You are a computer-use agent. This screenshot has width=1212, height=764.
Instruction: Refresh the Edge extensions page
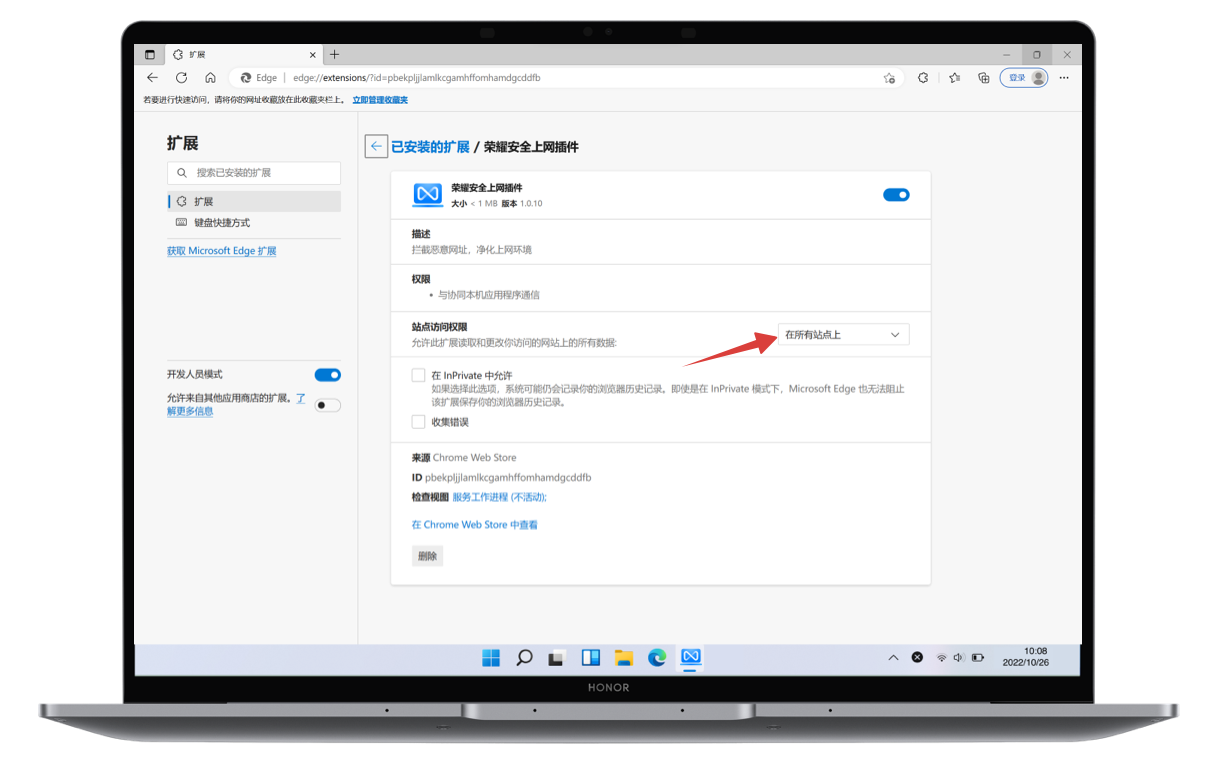(181, 78)
